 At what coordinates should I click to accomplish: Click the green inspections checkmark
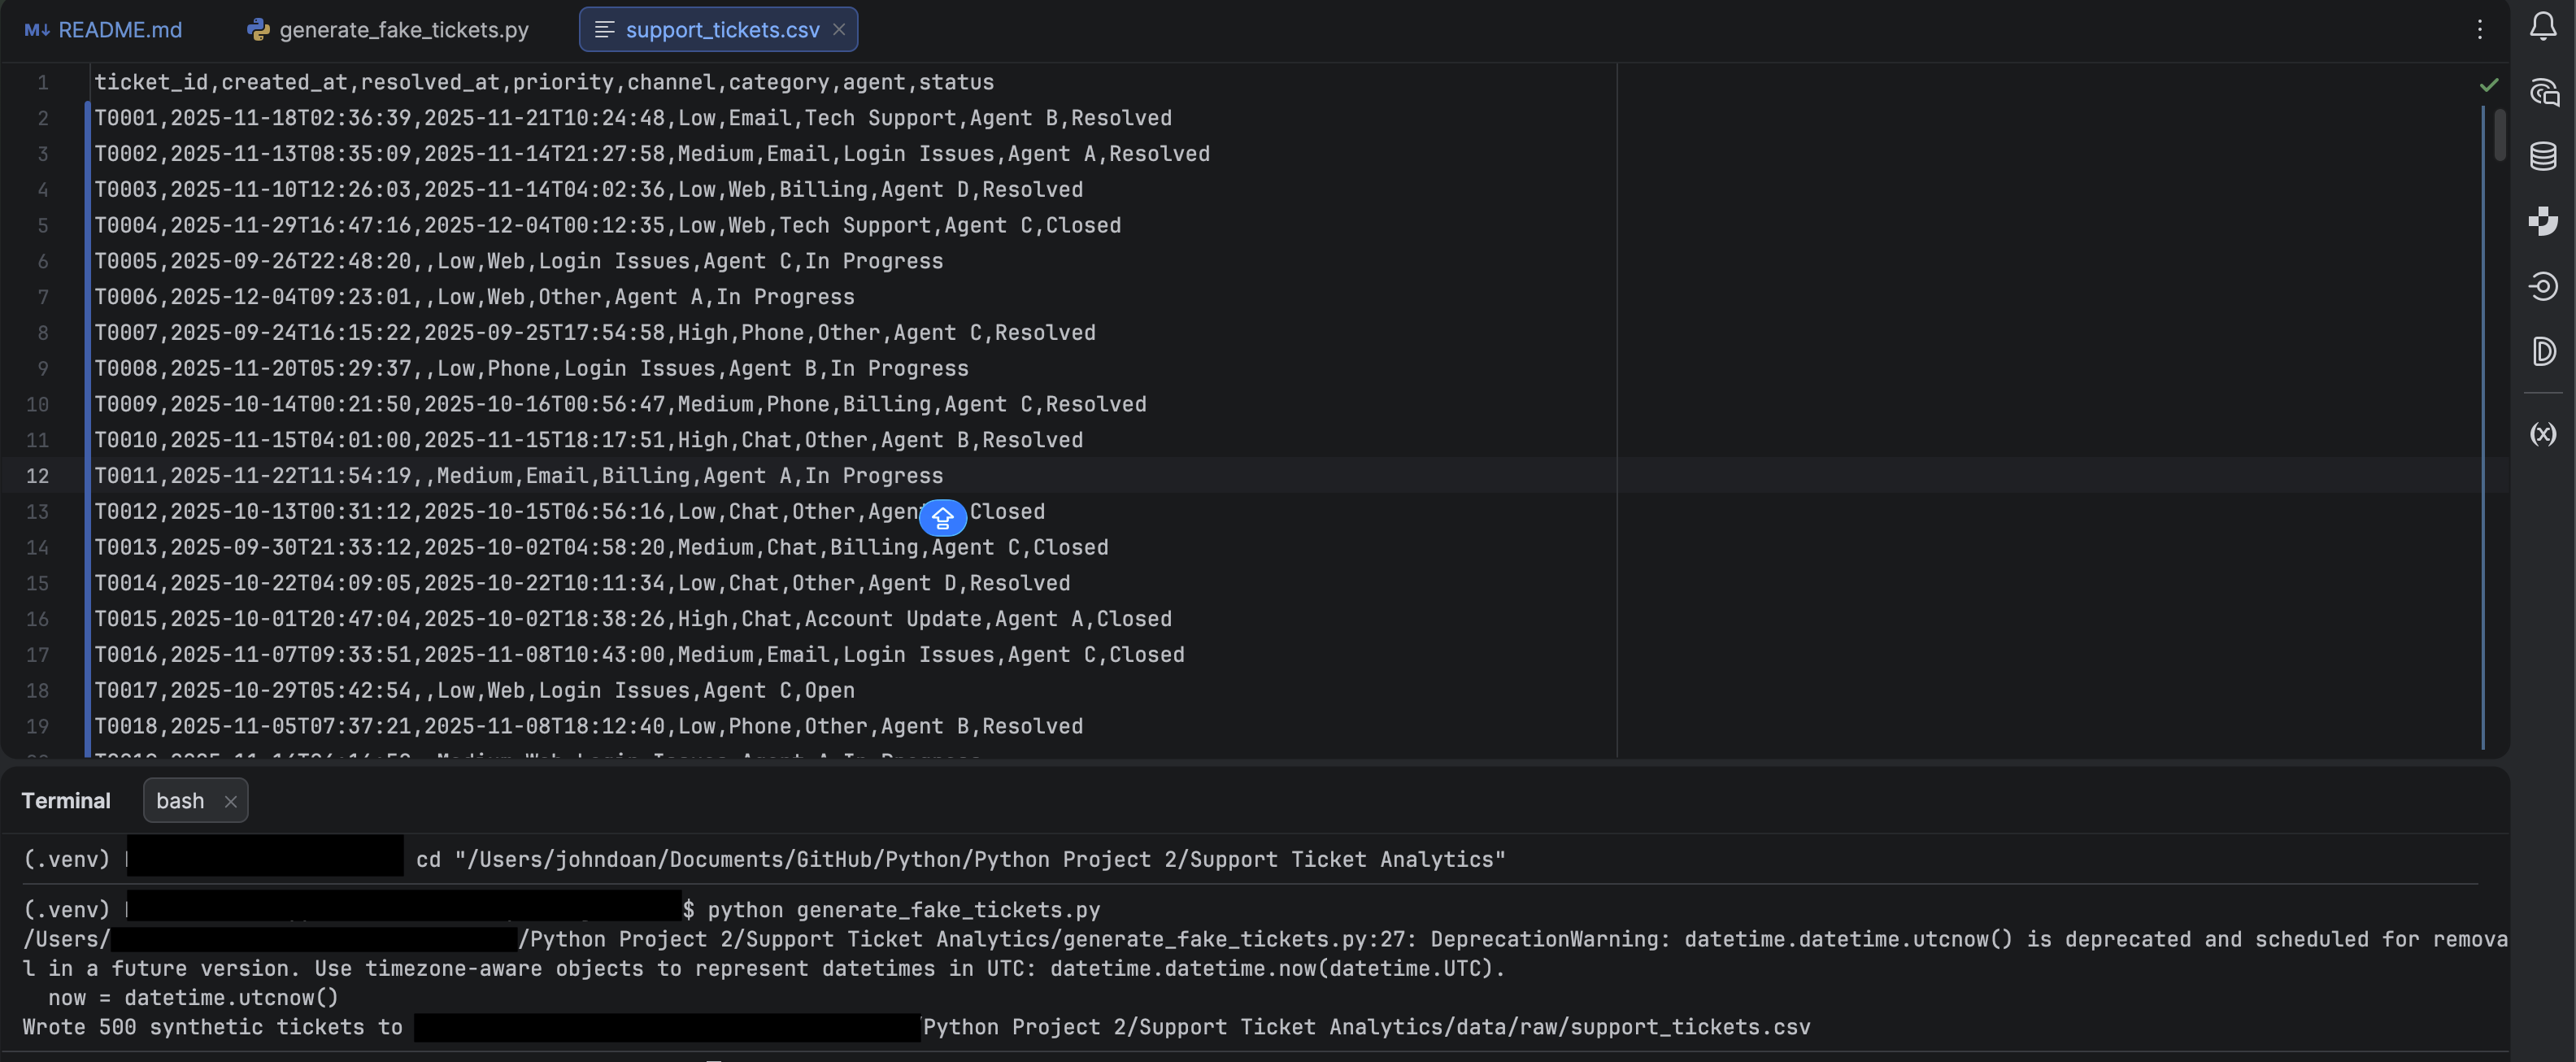pyautogui.click(x=2489, y=85)
